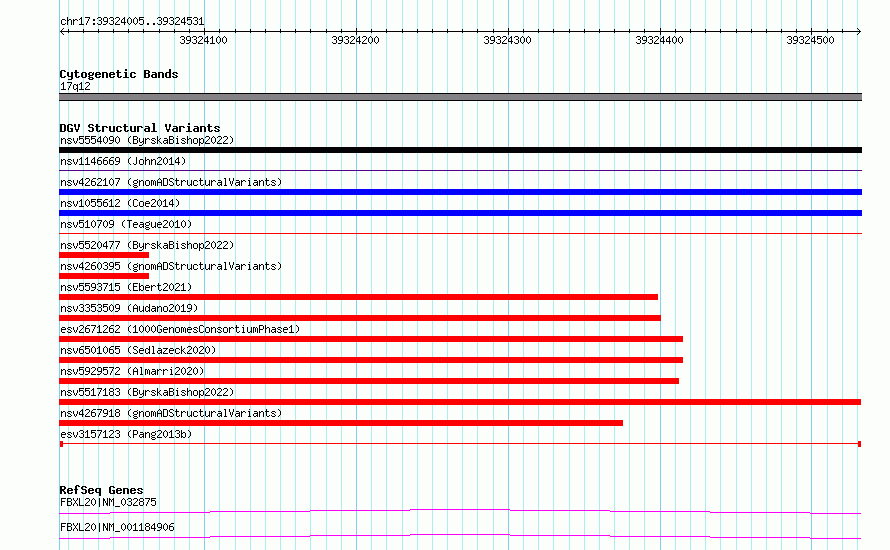Click the thin purple line of nsv1146669
Viewport: 890px width, 550px height.
pos(460,170)
